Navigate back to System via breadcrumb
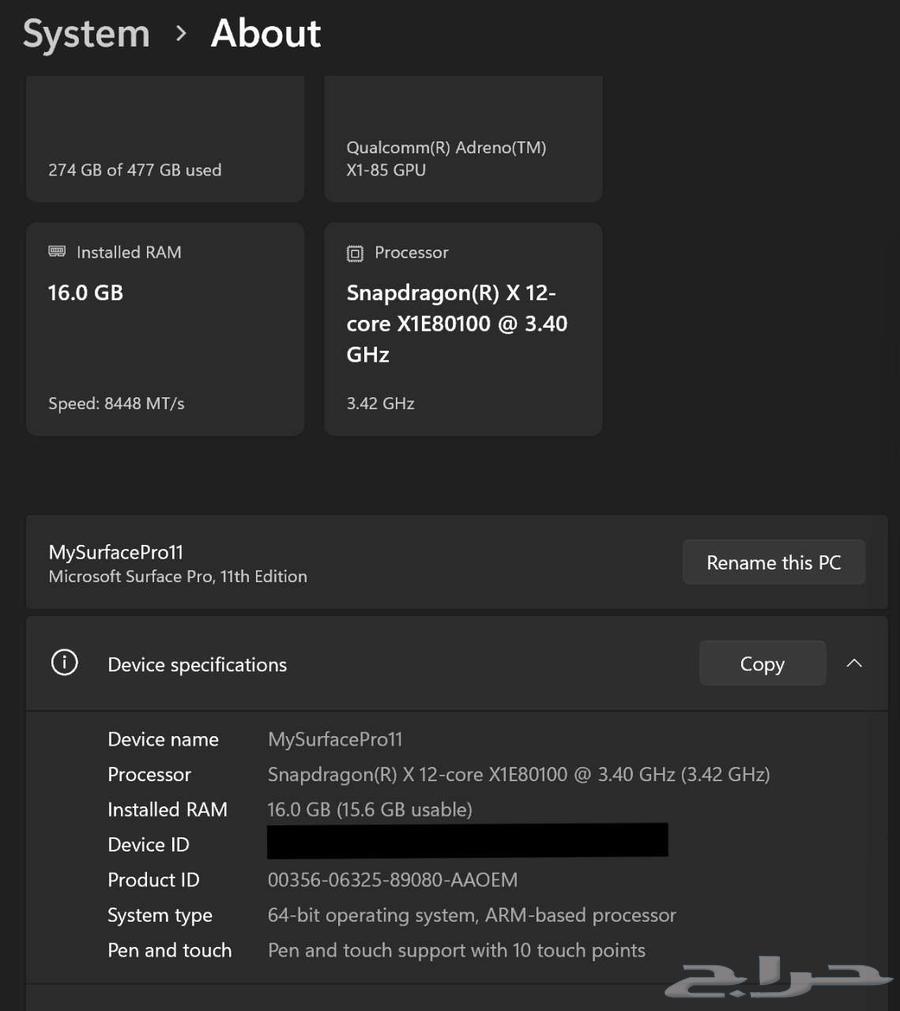 pyautogui.click(x=85, y=33)
